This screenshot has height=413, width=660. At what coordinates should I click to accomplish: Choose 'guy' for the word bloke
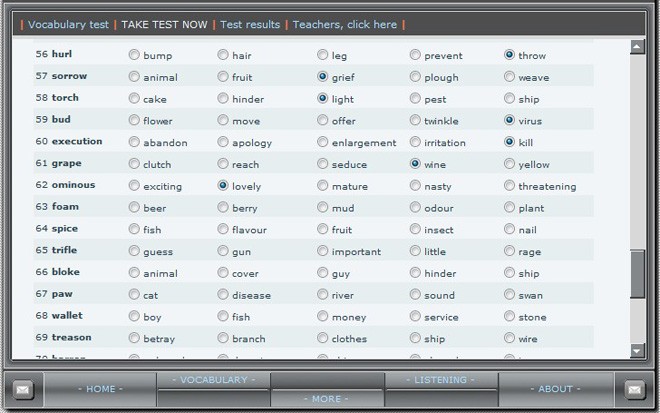[x=323, y=273]
